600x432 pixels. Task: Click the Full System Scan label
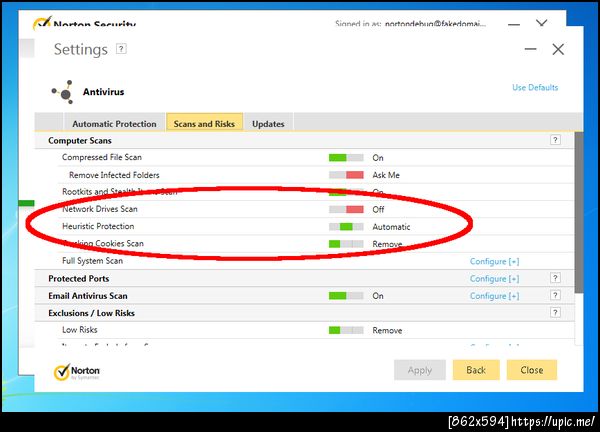92,261
